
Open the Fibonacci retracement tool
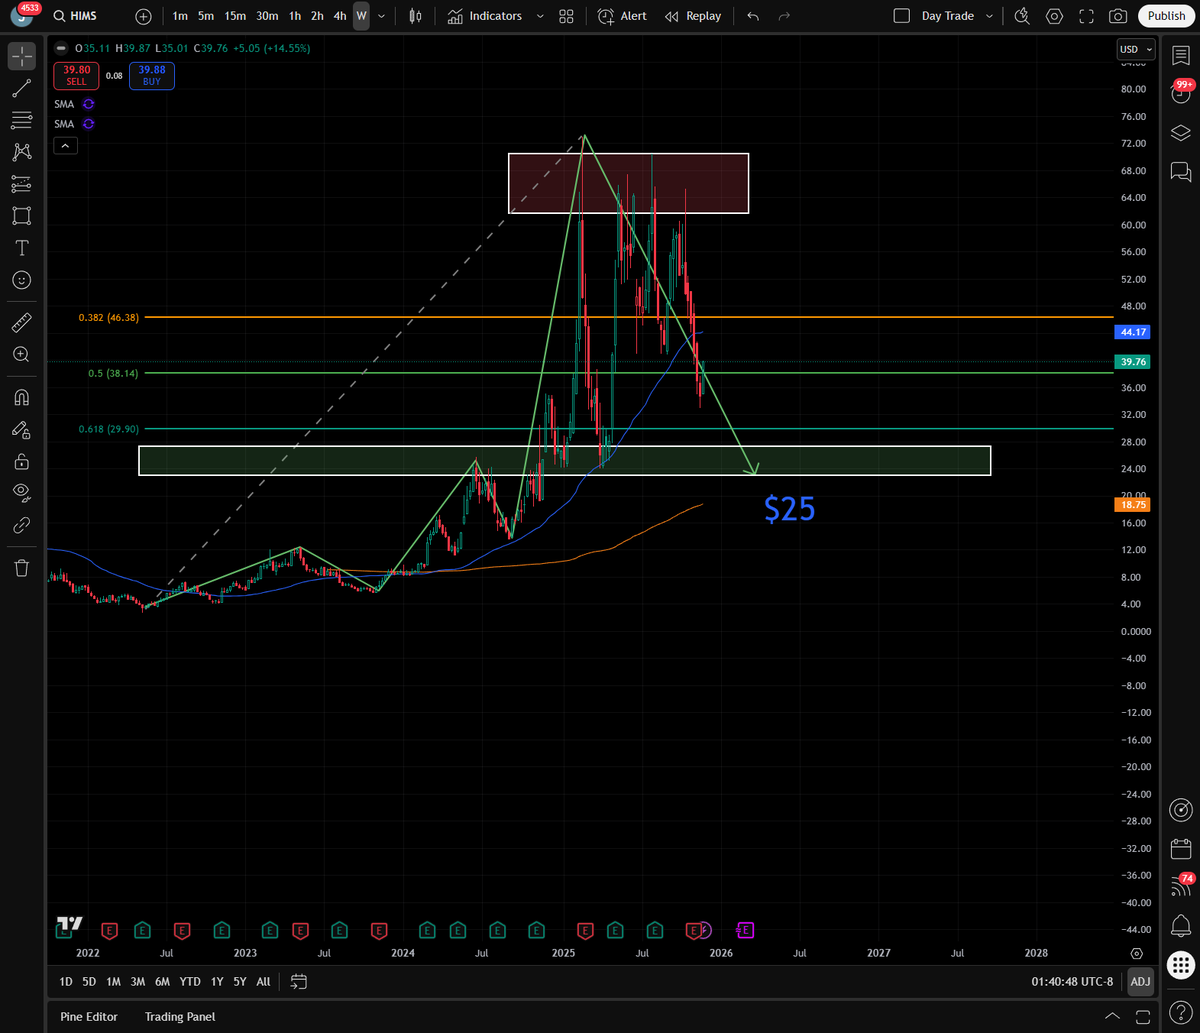(21, 121)
